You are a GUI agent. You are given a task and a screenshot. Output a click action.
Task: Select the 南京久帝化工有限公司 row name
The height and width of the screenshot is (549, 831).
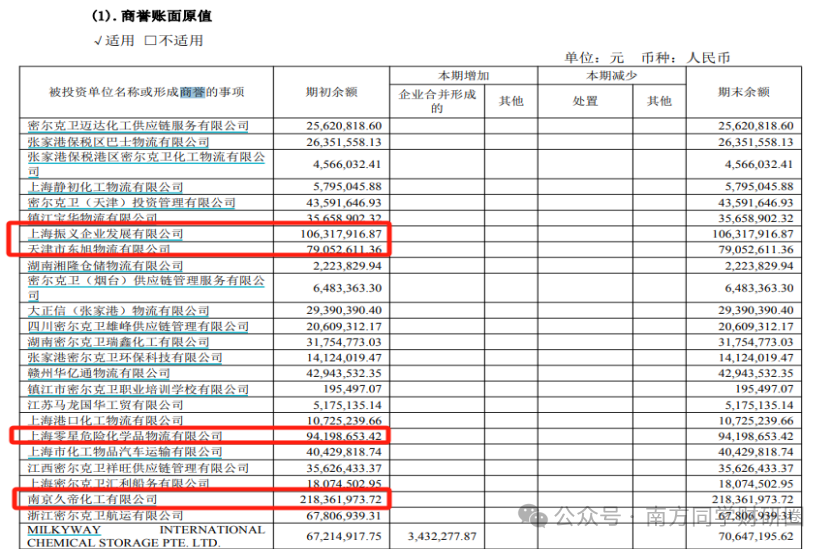pyautogui.click(x=93, y=499)
